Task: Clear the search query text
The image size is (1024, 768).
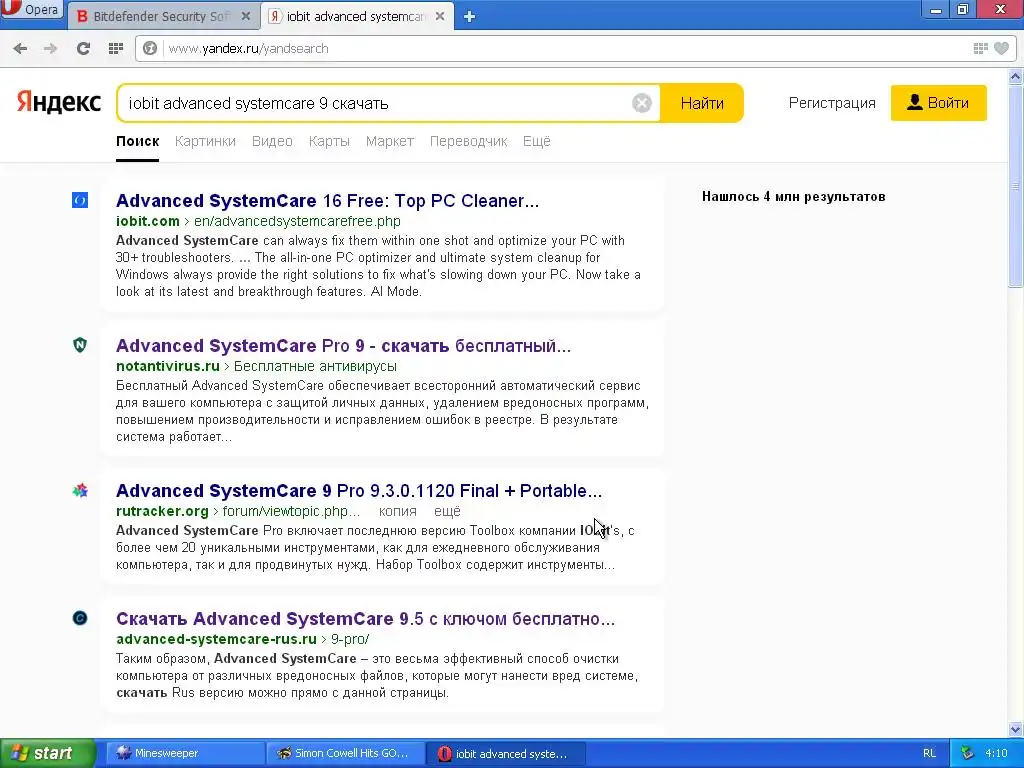Action: 642,103
